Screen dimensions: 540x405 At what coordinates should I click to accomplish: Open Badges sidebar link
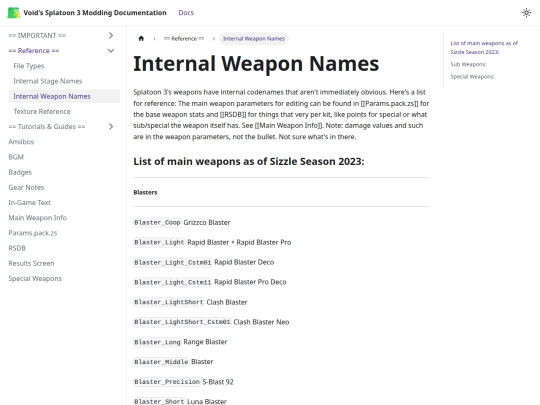click(20, 172)
